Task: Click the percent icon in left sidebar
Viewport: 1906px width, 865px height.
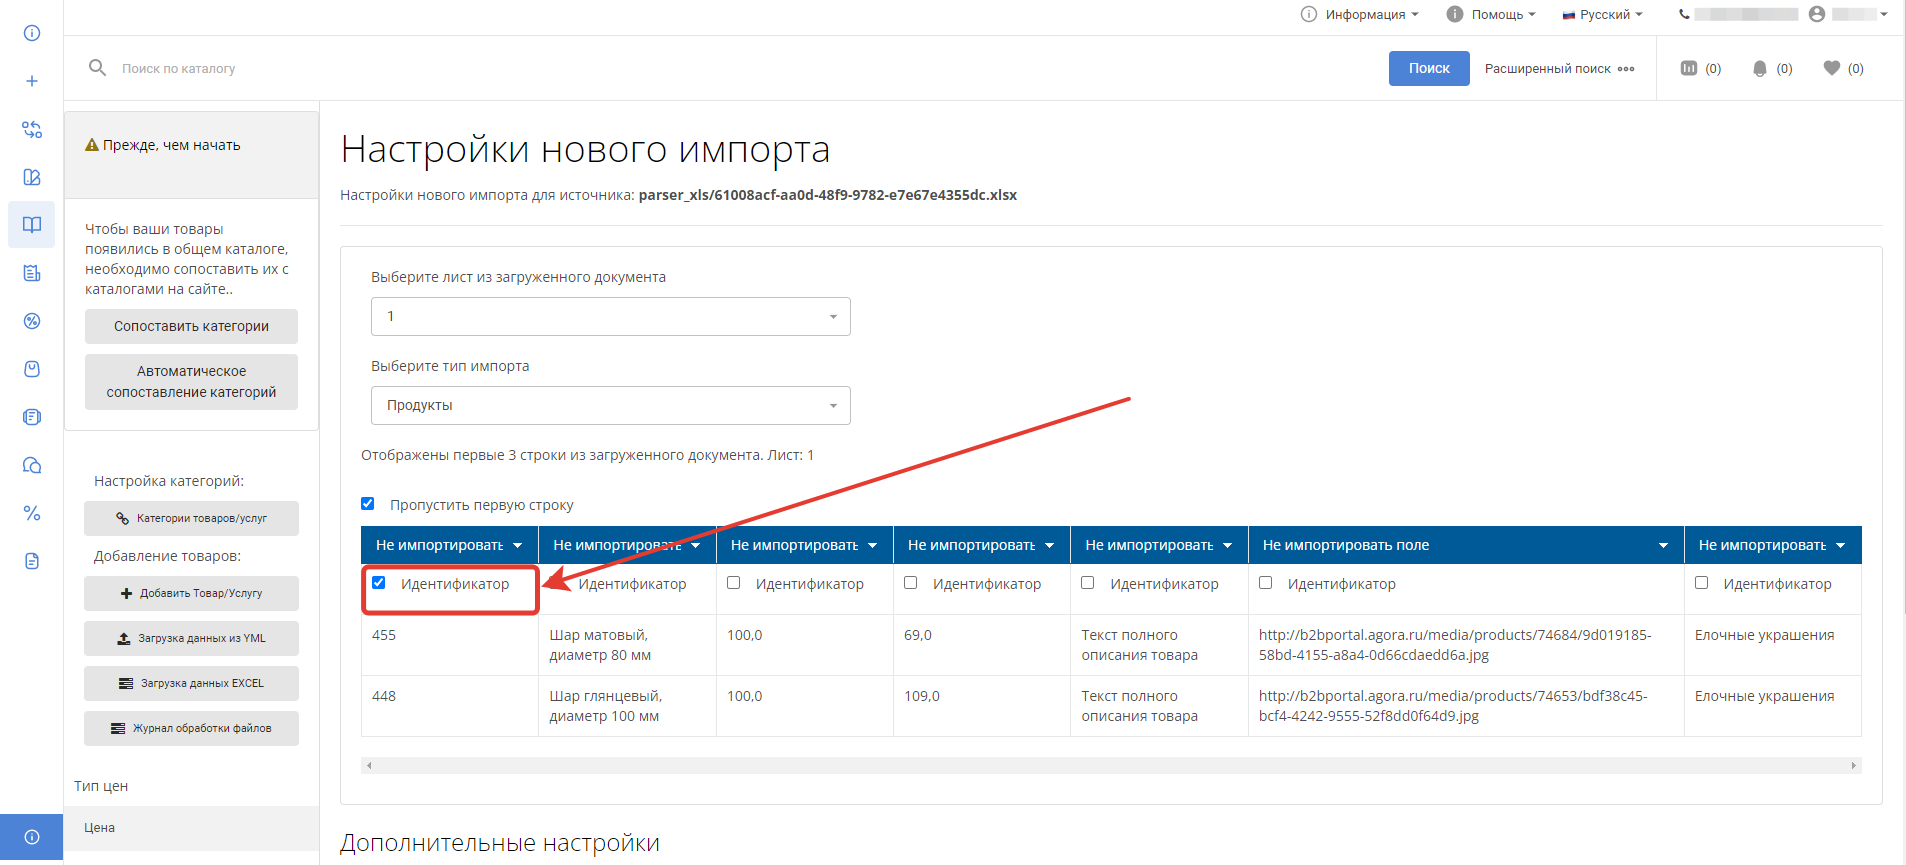Action: pos(32,513)
